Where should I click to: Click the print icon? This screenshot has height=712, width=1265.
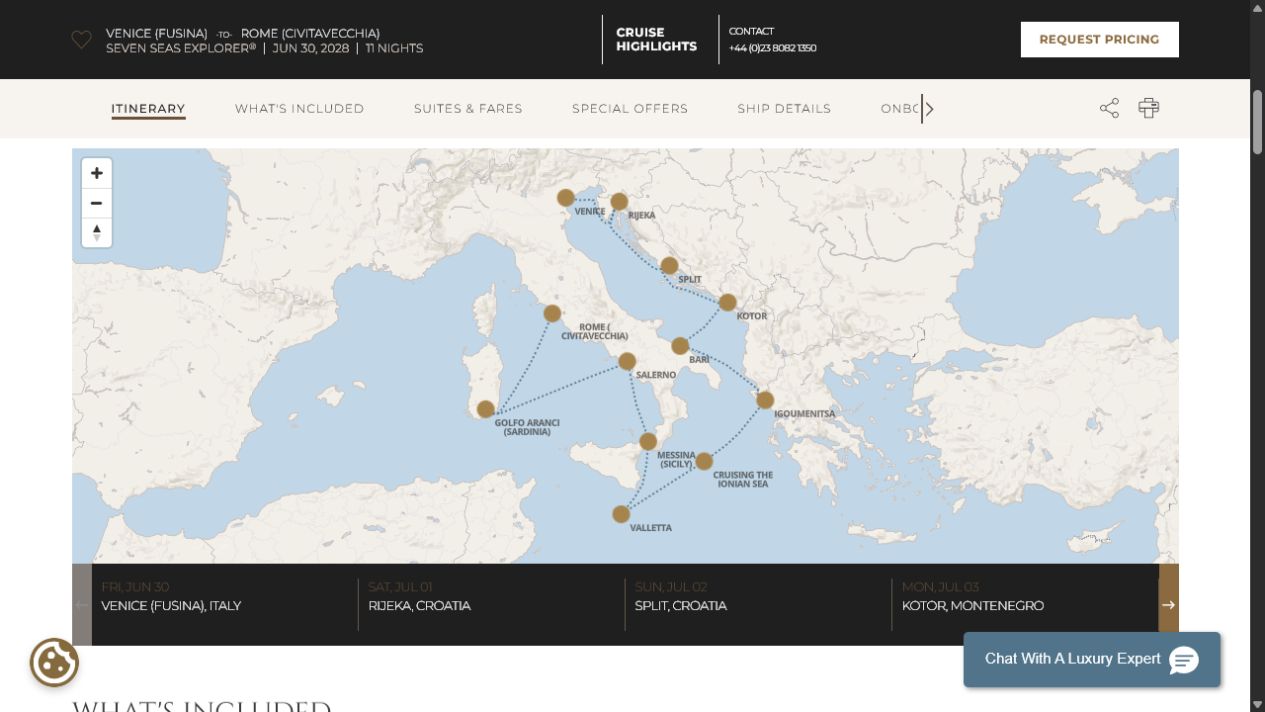pos(1148,108)
